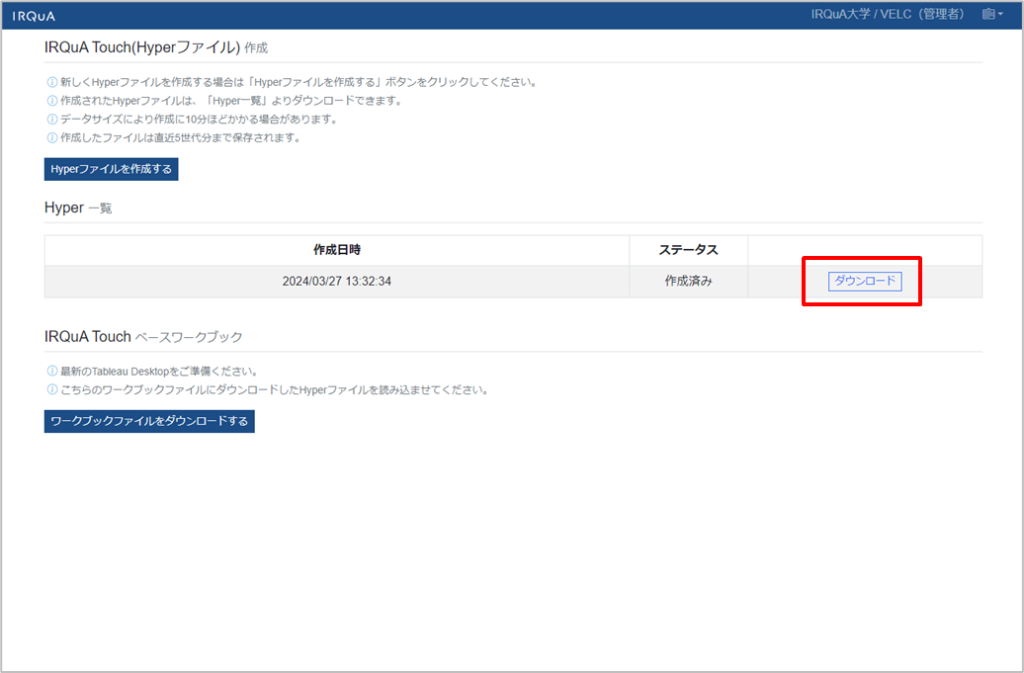Select the 2024/03/27 13:32:34 timestamp cell
Image resolution: width=1024 pixels, height=673 pixels.
coord(337,282)
